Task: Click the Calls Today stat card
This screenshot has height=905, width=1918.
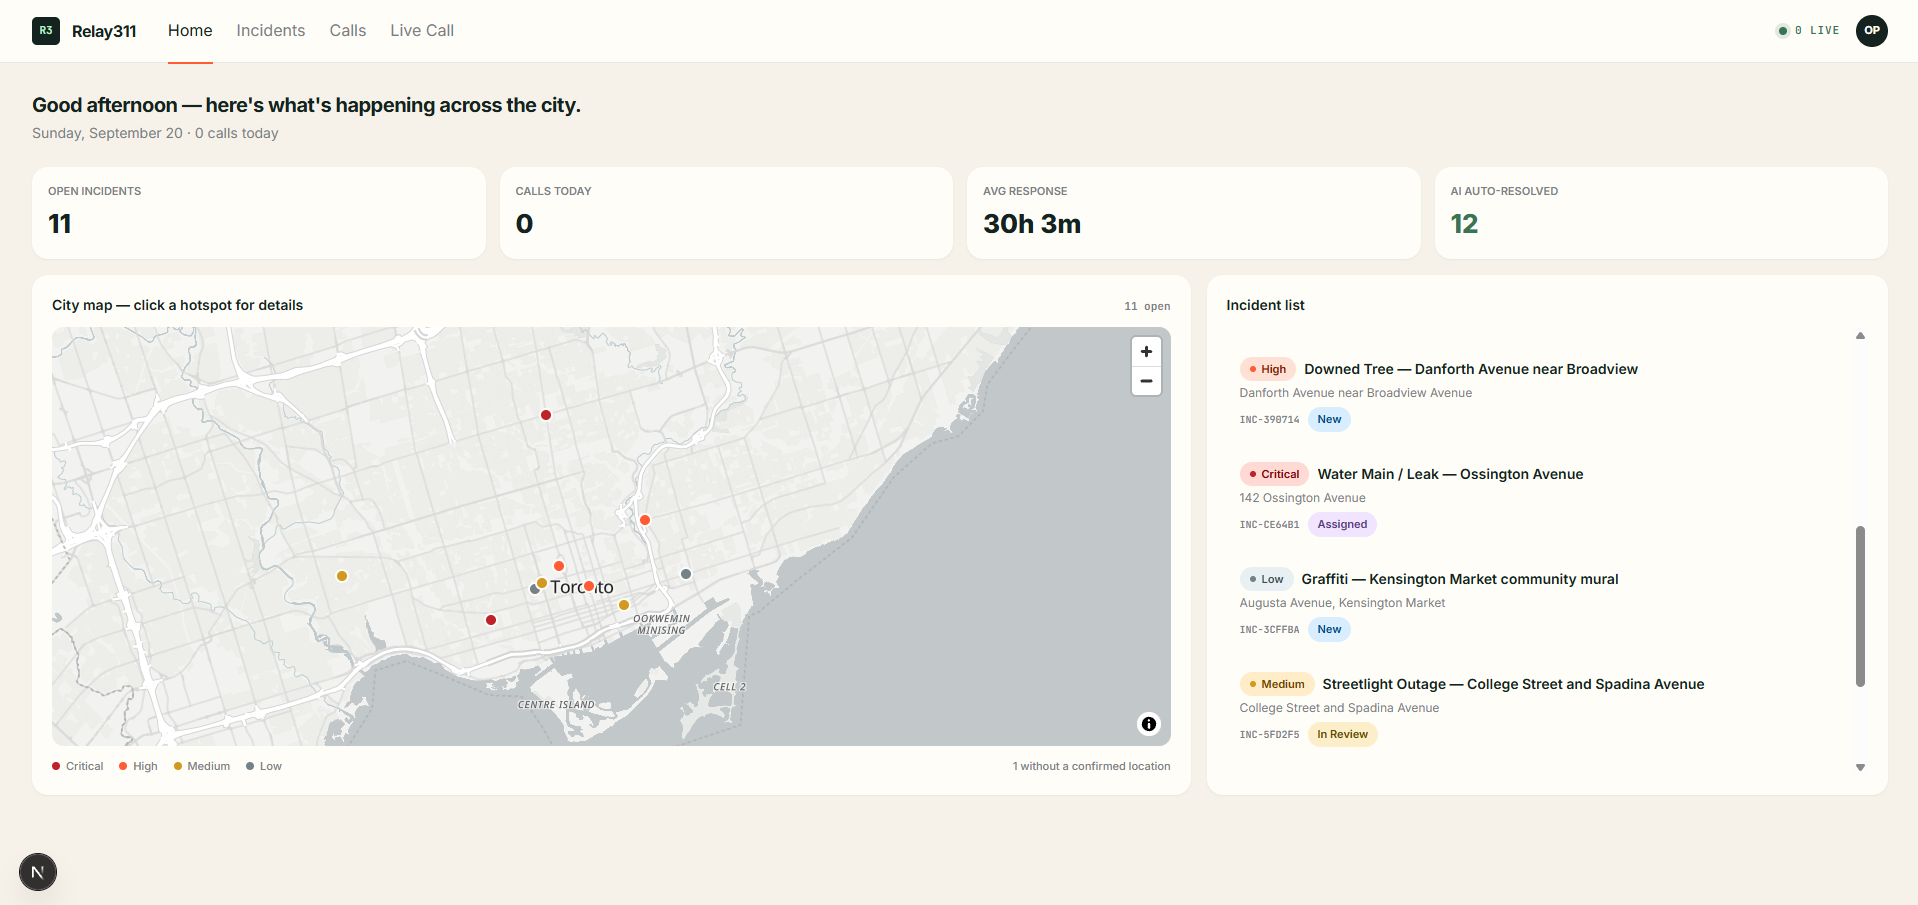Action: point(726,213)
